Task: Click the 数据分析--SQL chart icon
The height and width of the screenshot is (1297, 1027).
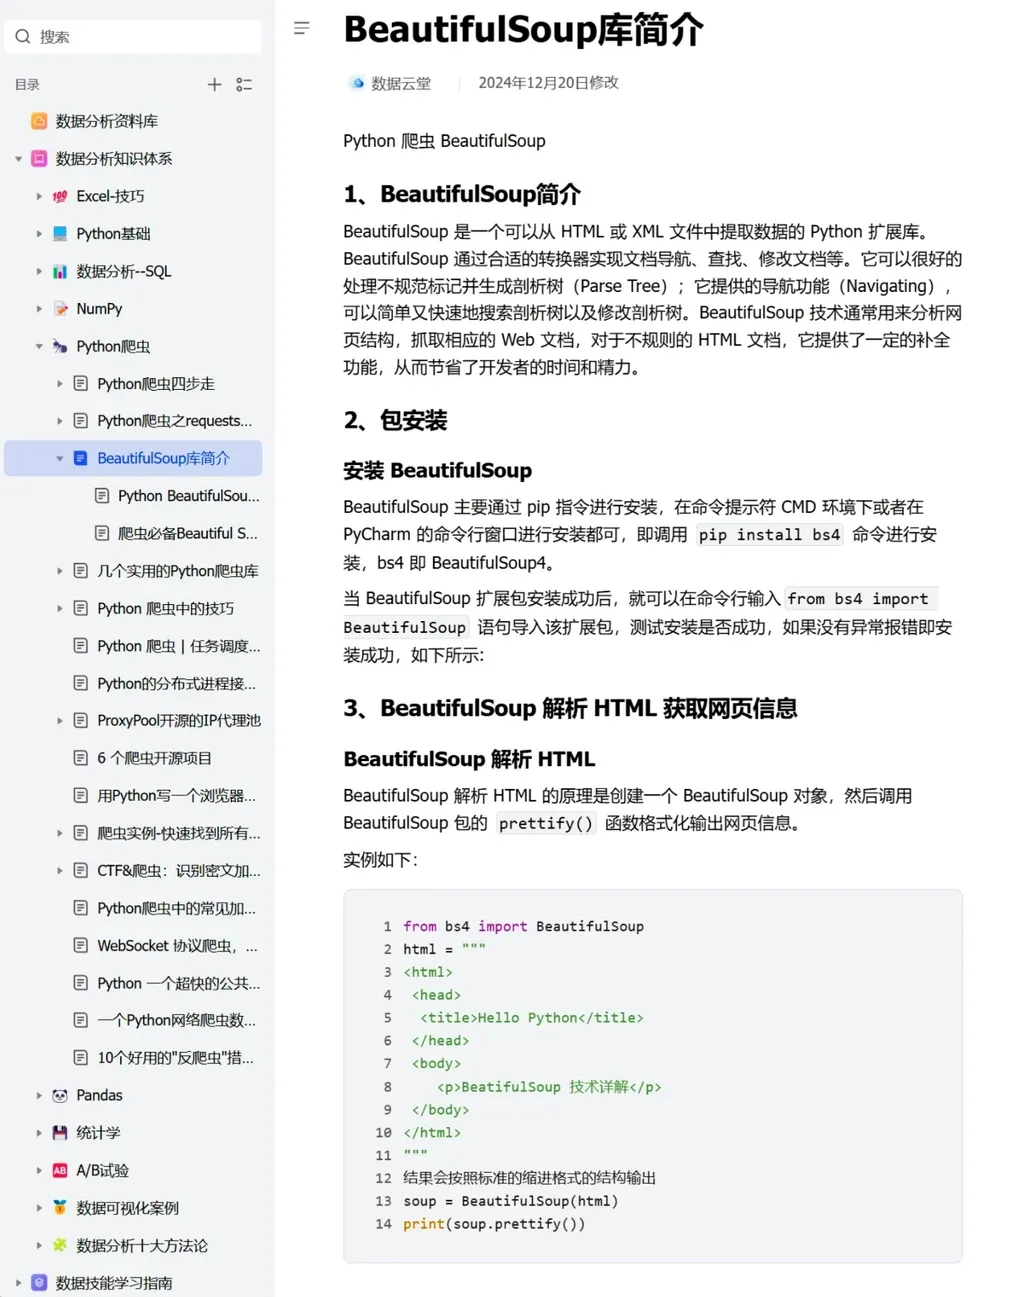Action: [60, 271]
